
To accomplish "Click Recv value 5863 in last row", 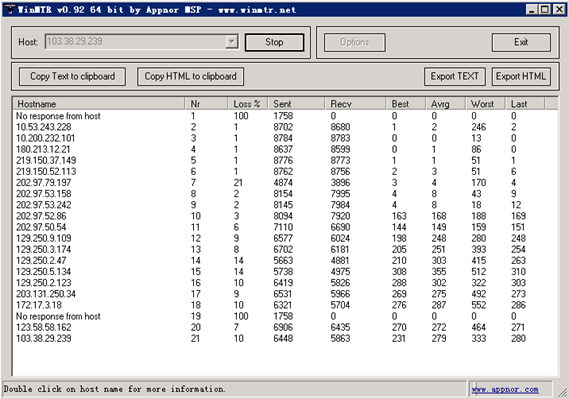I will 340,338.
